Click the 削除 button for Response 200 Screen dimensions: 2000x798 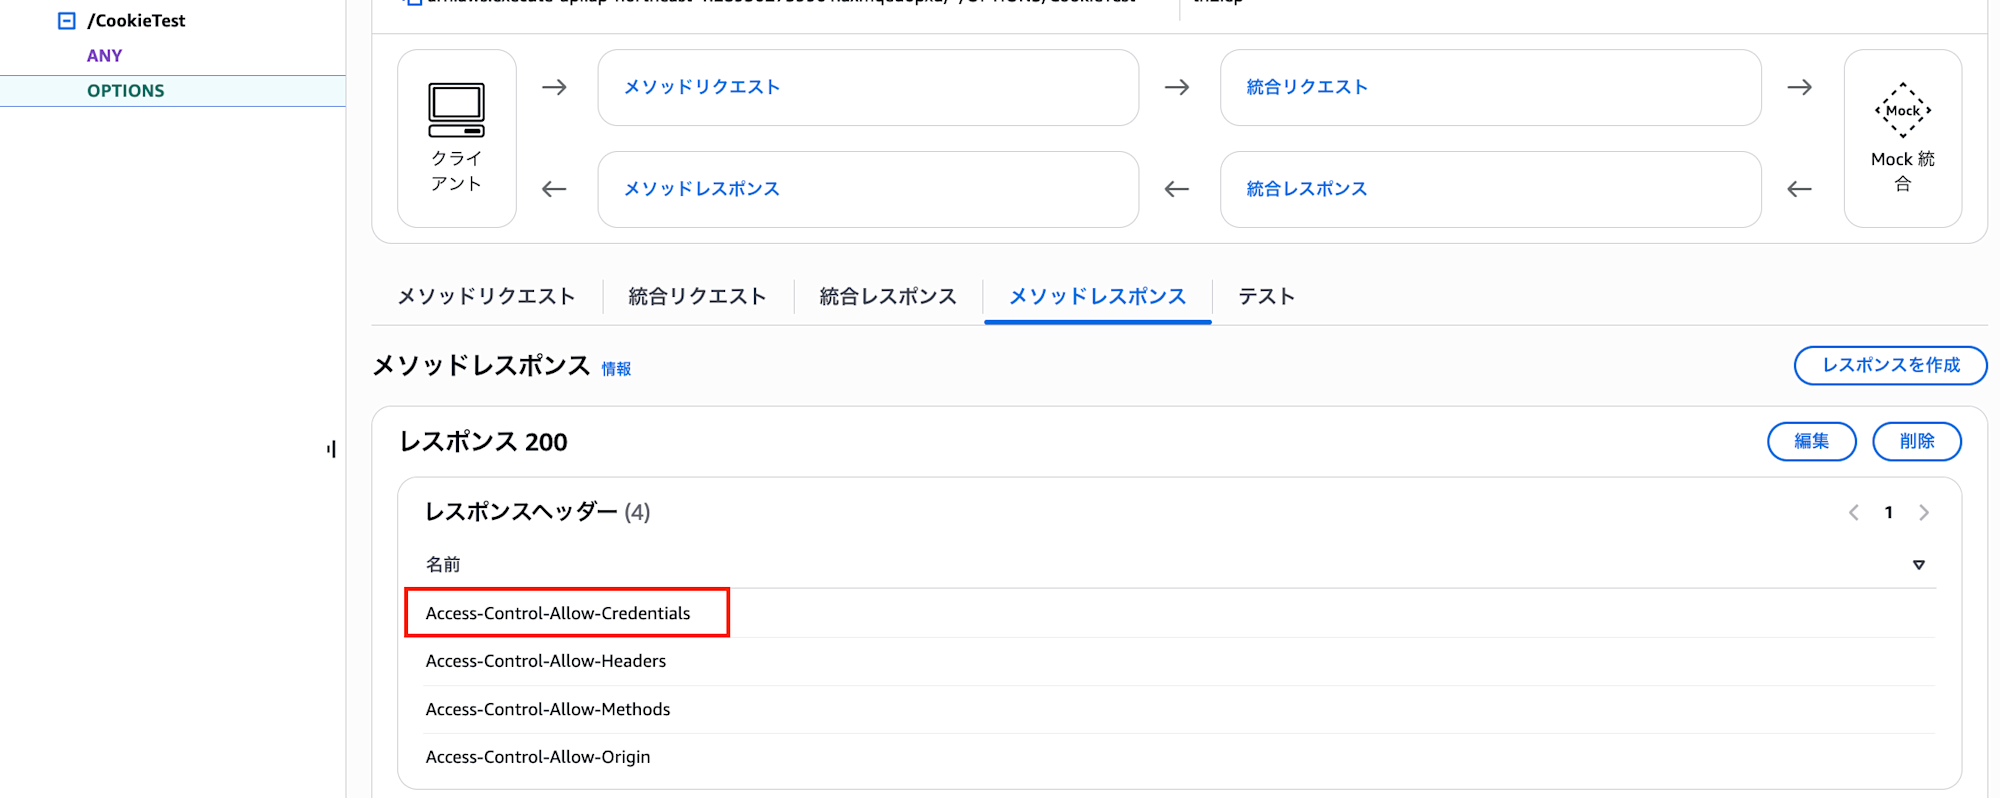(1916, 441)
